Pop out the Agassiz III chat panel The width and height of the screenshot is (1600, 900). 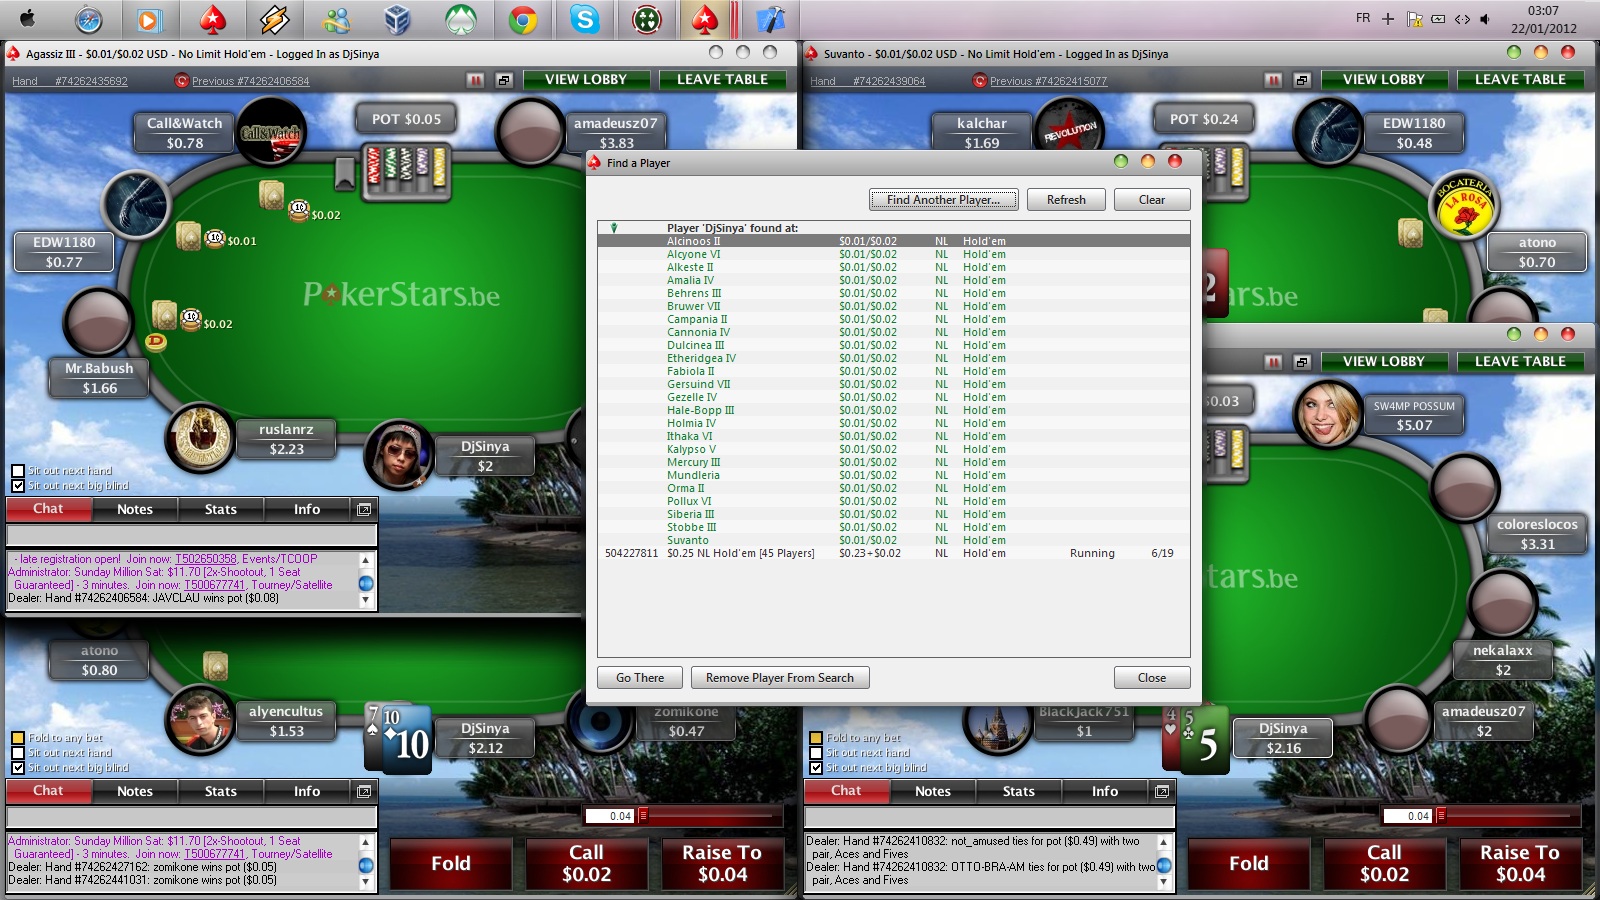[x=364, y=509]
